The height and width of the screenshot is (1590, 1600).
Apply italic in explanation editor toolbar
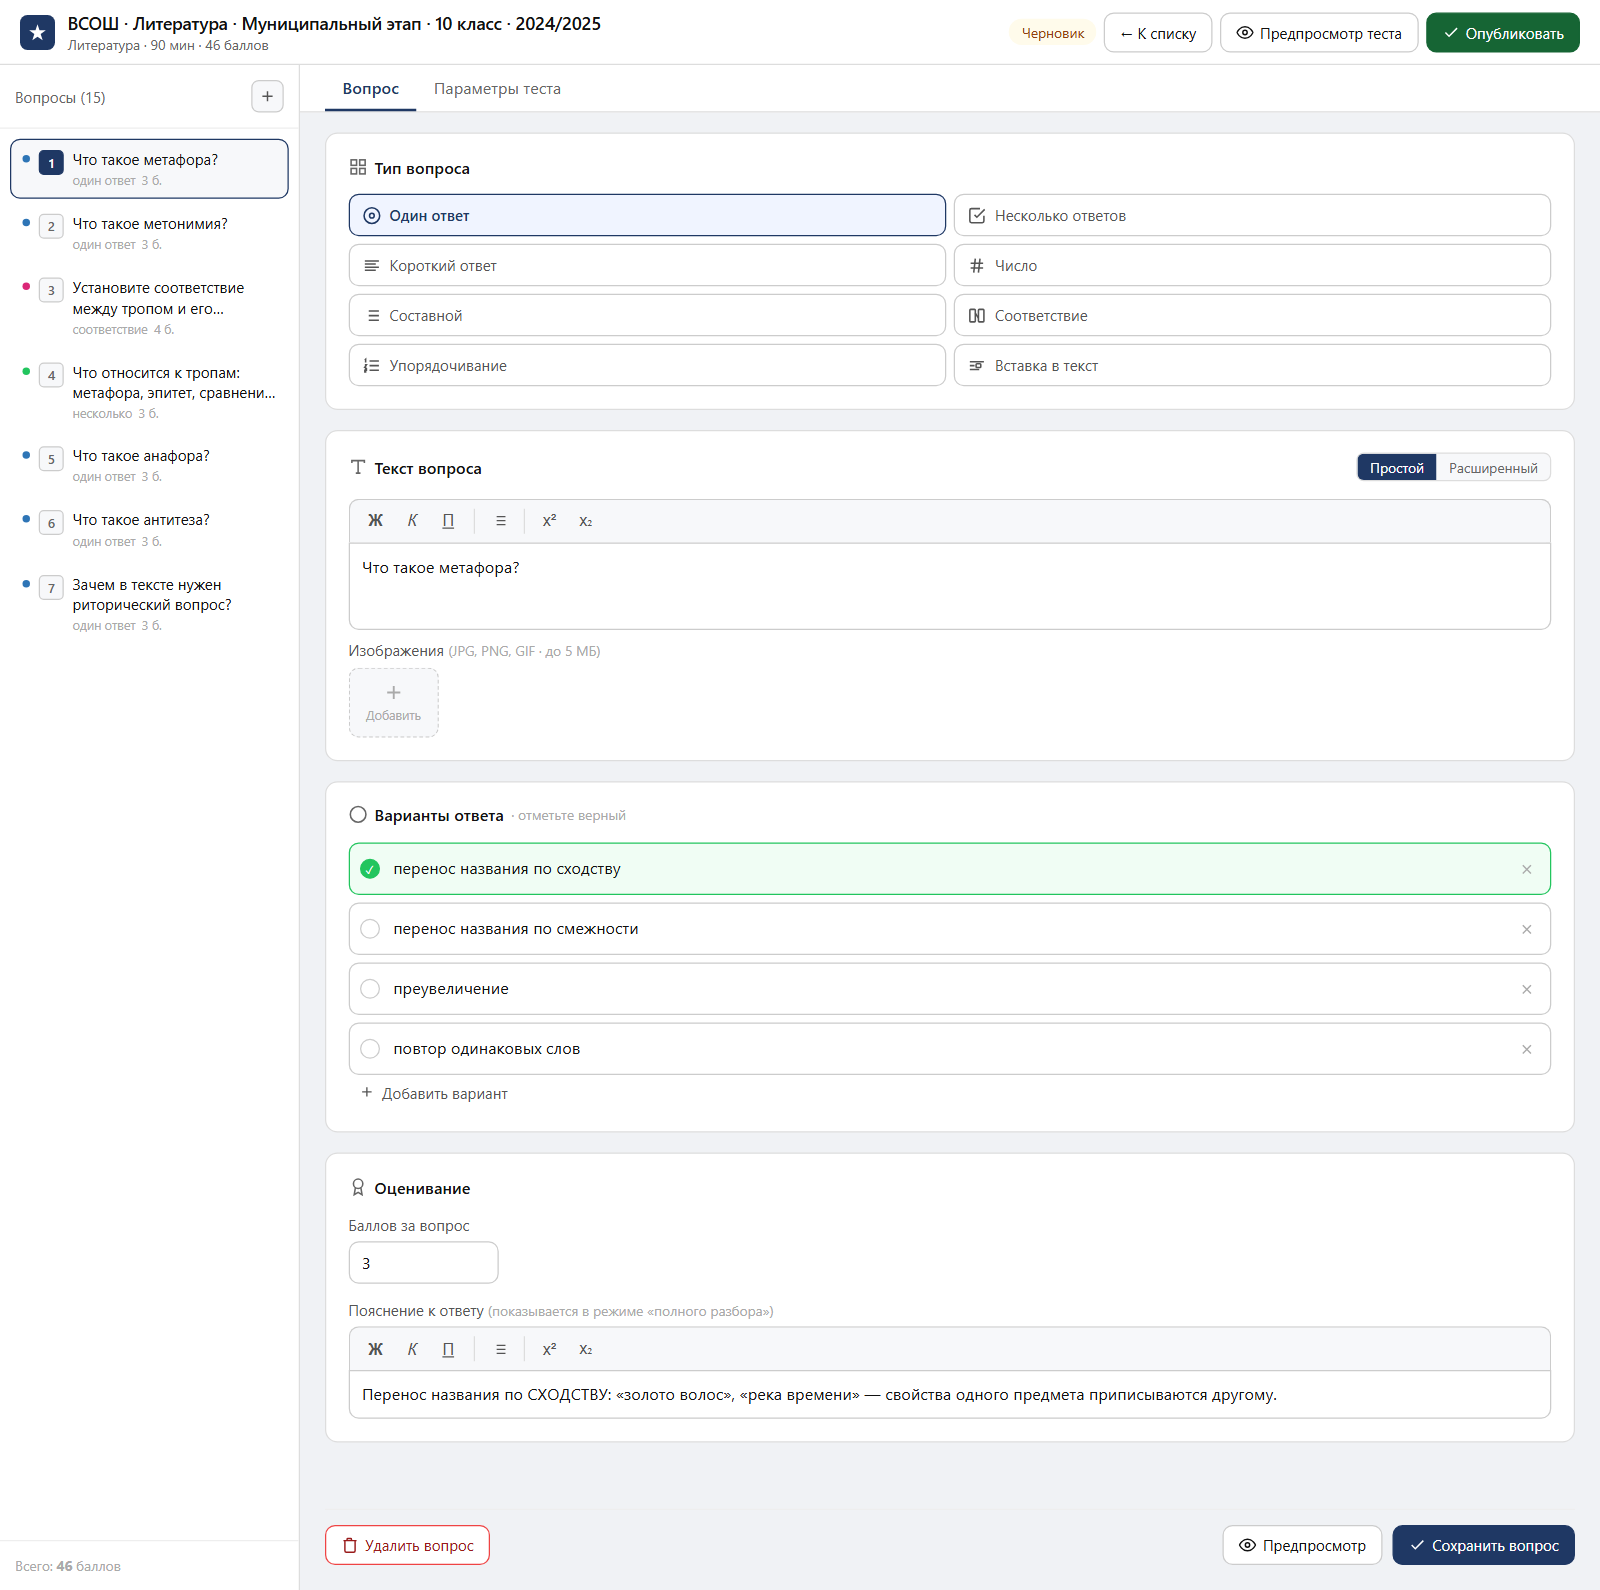pyautogui.click(x=412, y=1349)
